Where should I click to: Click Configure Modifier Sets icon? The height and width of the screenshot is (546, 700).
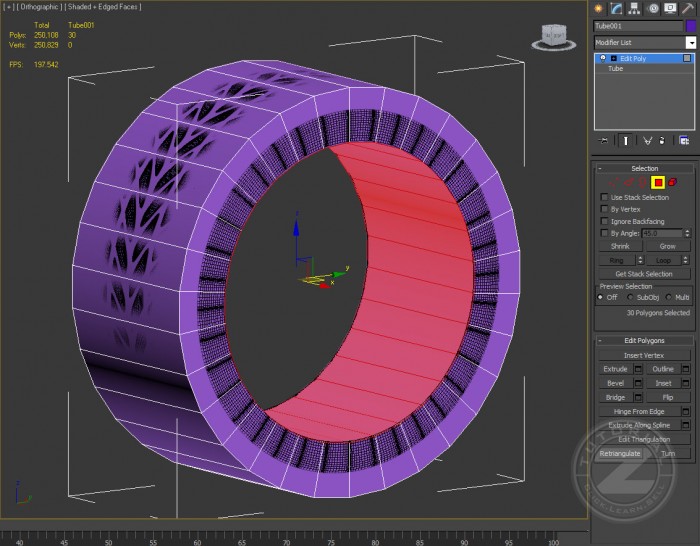686,141
